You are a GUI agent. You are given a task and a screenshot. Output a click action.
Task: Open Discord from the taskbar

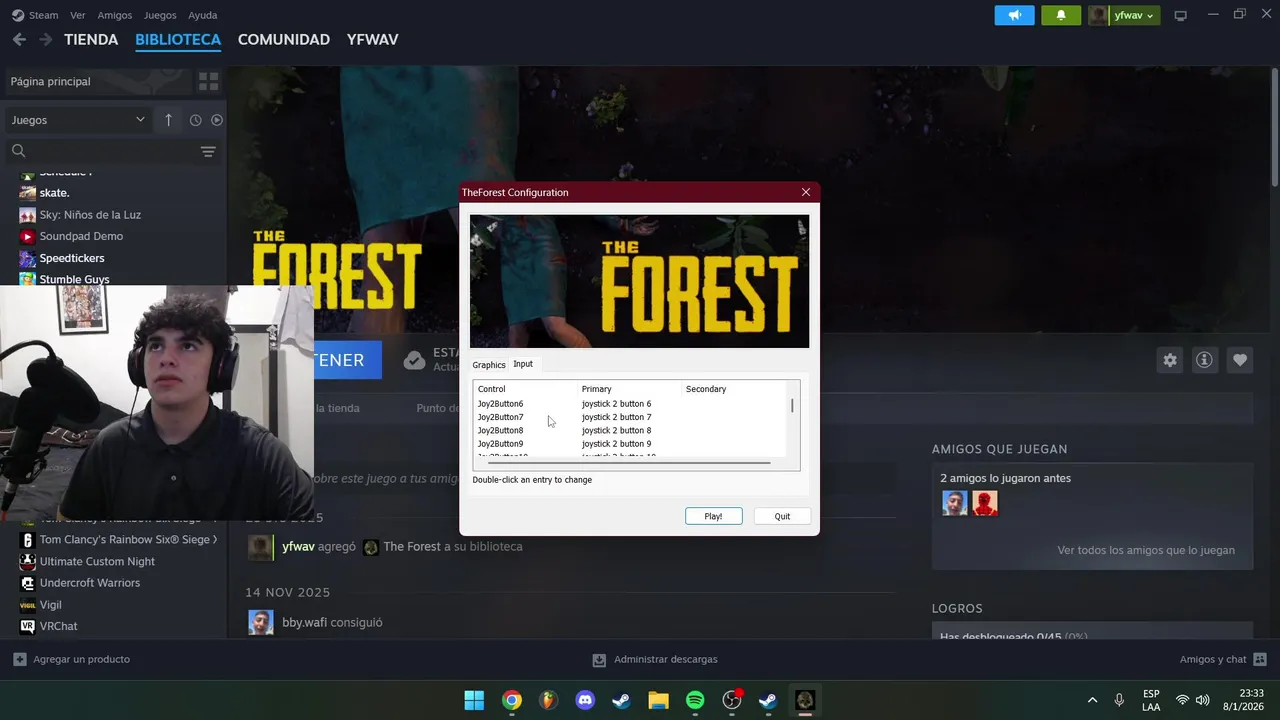click(585, 700)
